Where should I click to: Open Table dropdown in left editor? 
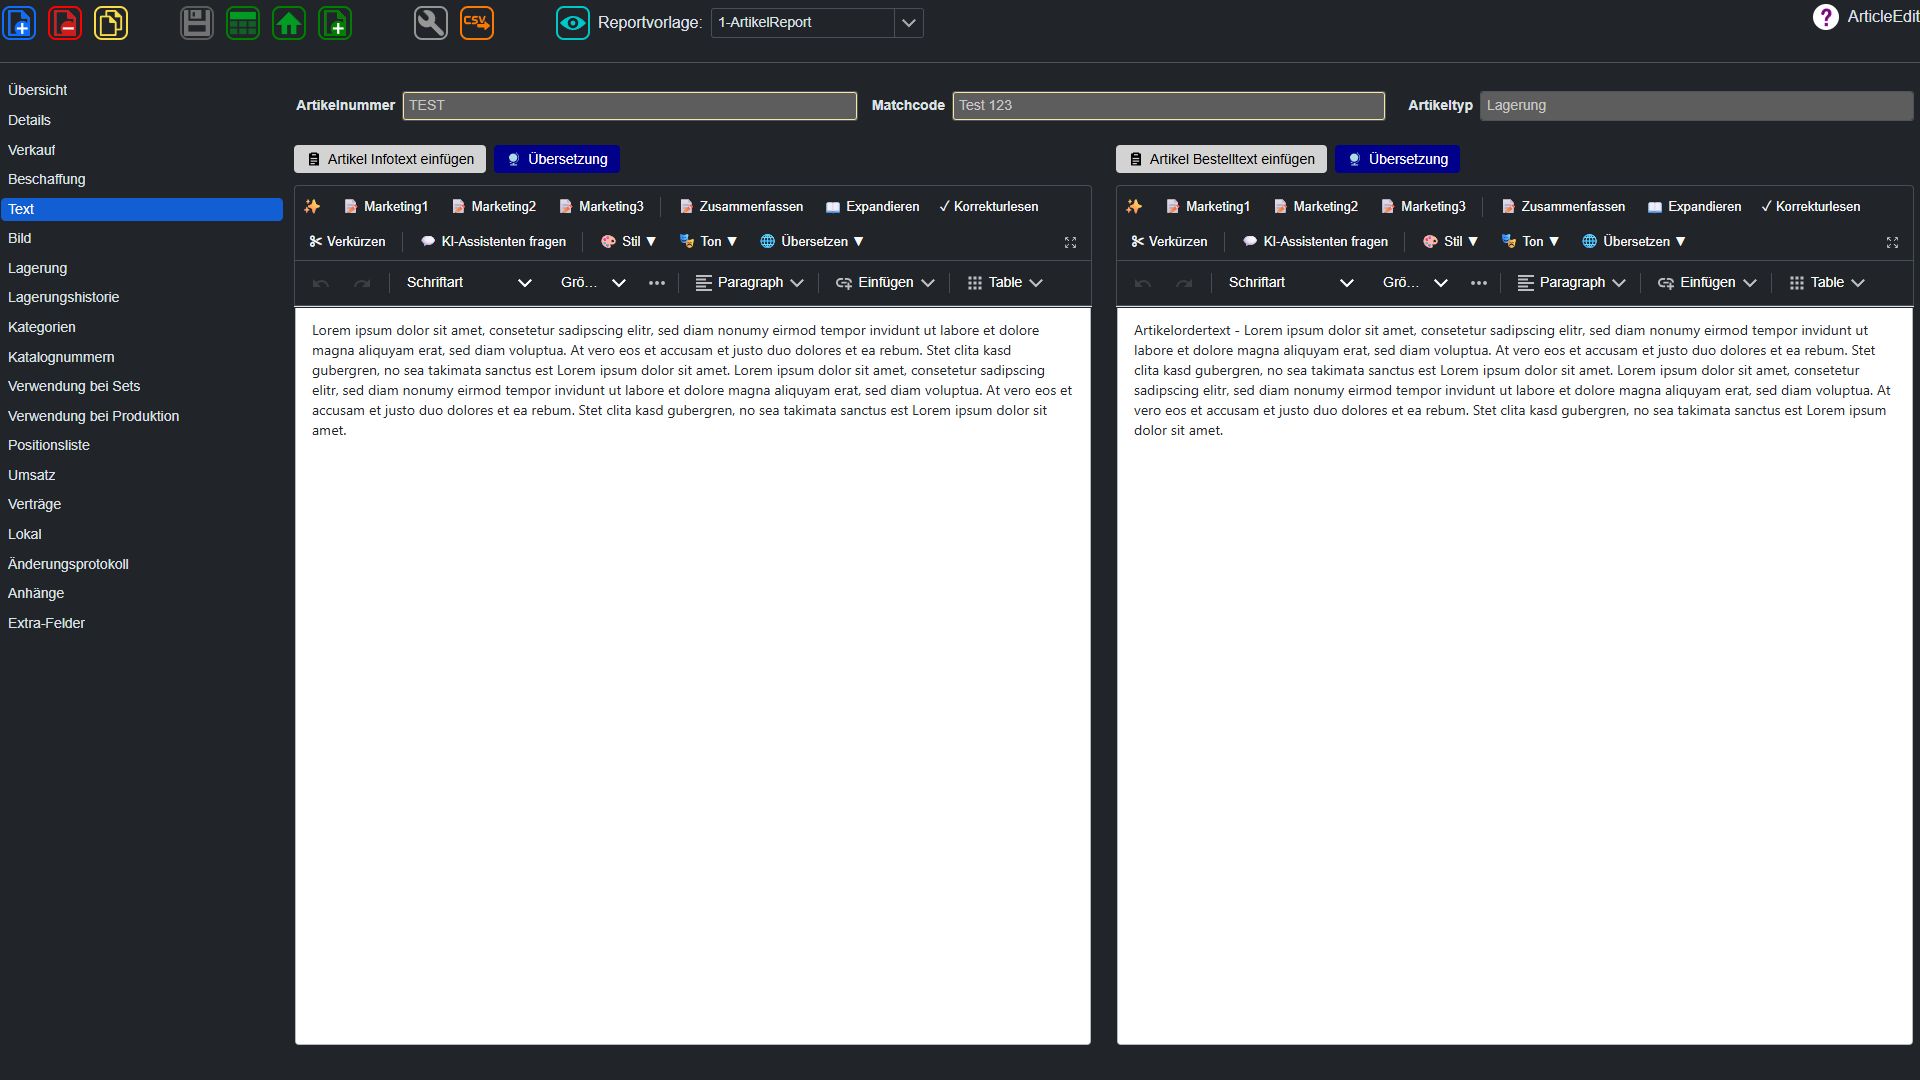(1005, 283)
